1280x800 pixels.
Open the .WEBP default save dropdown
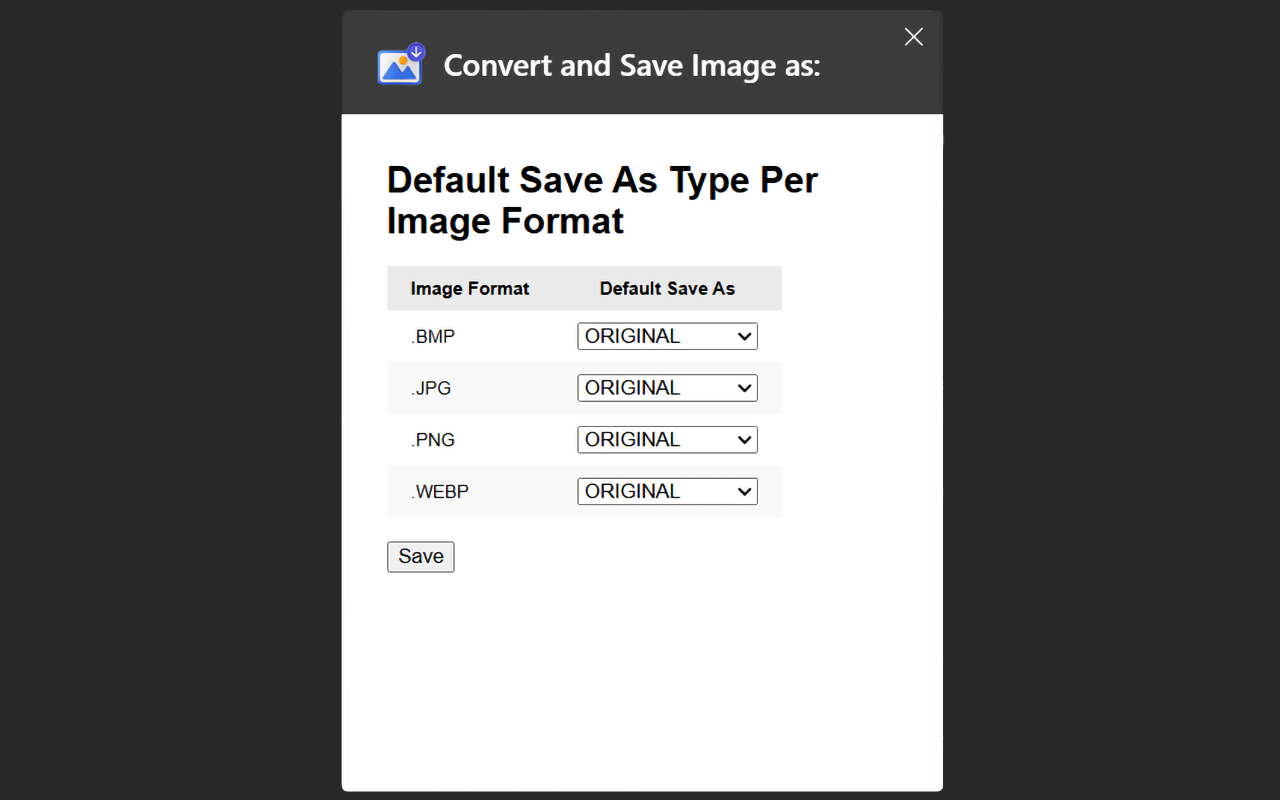point(666,492)
